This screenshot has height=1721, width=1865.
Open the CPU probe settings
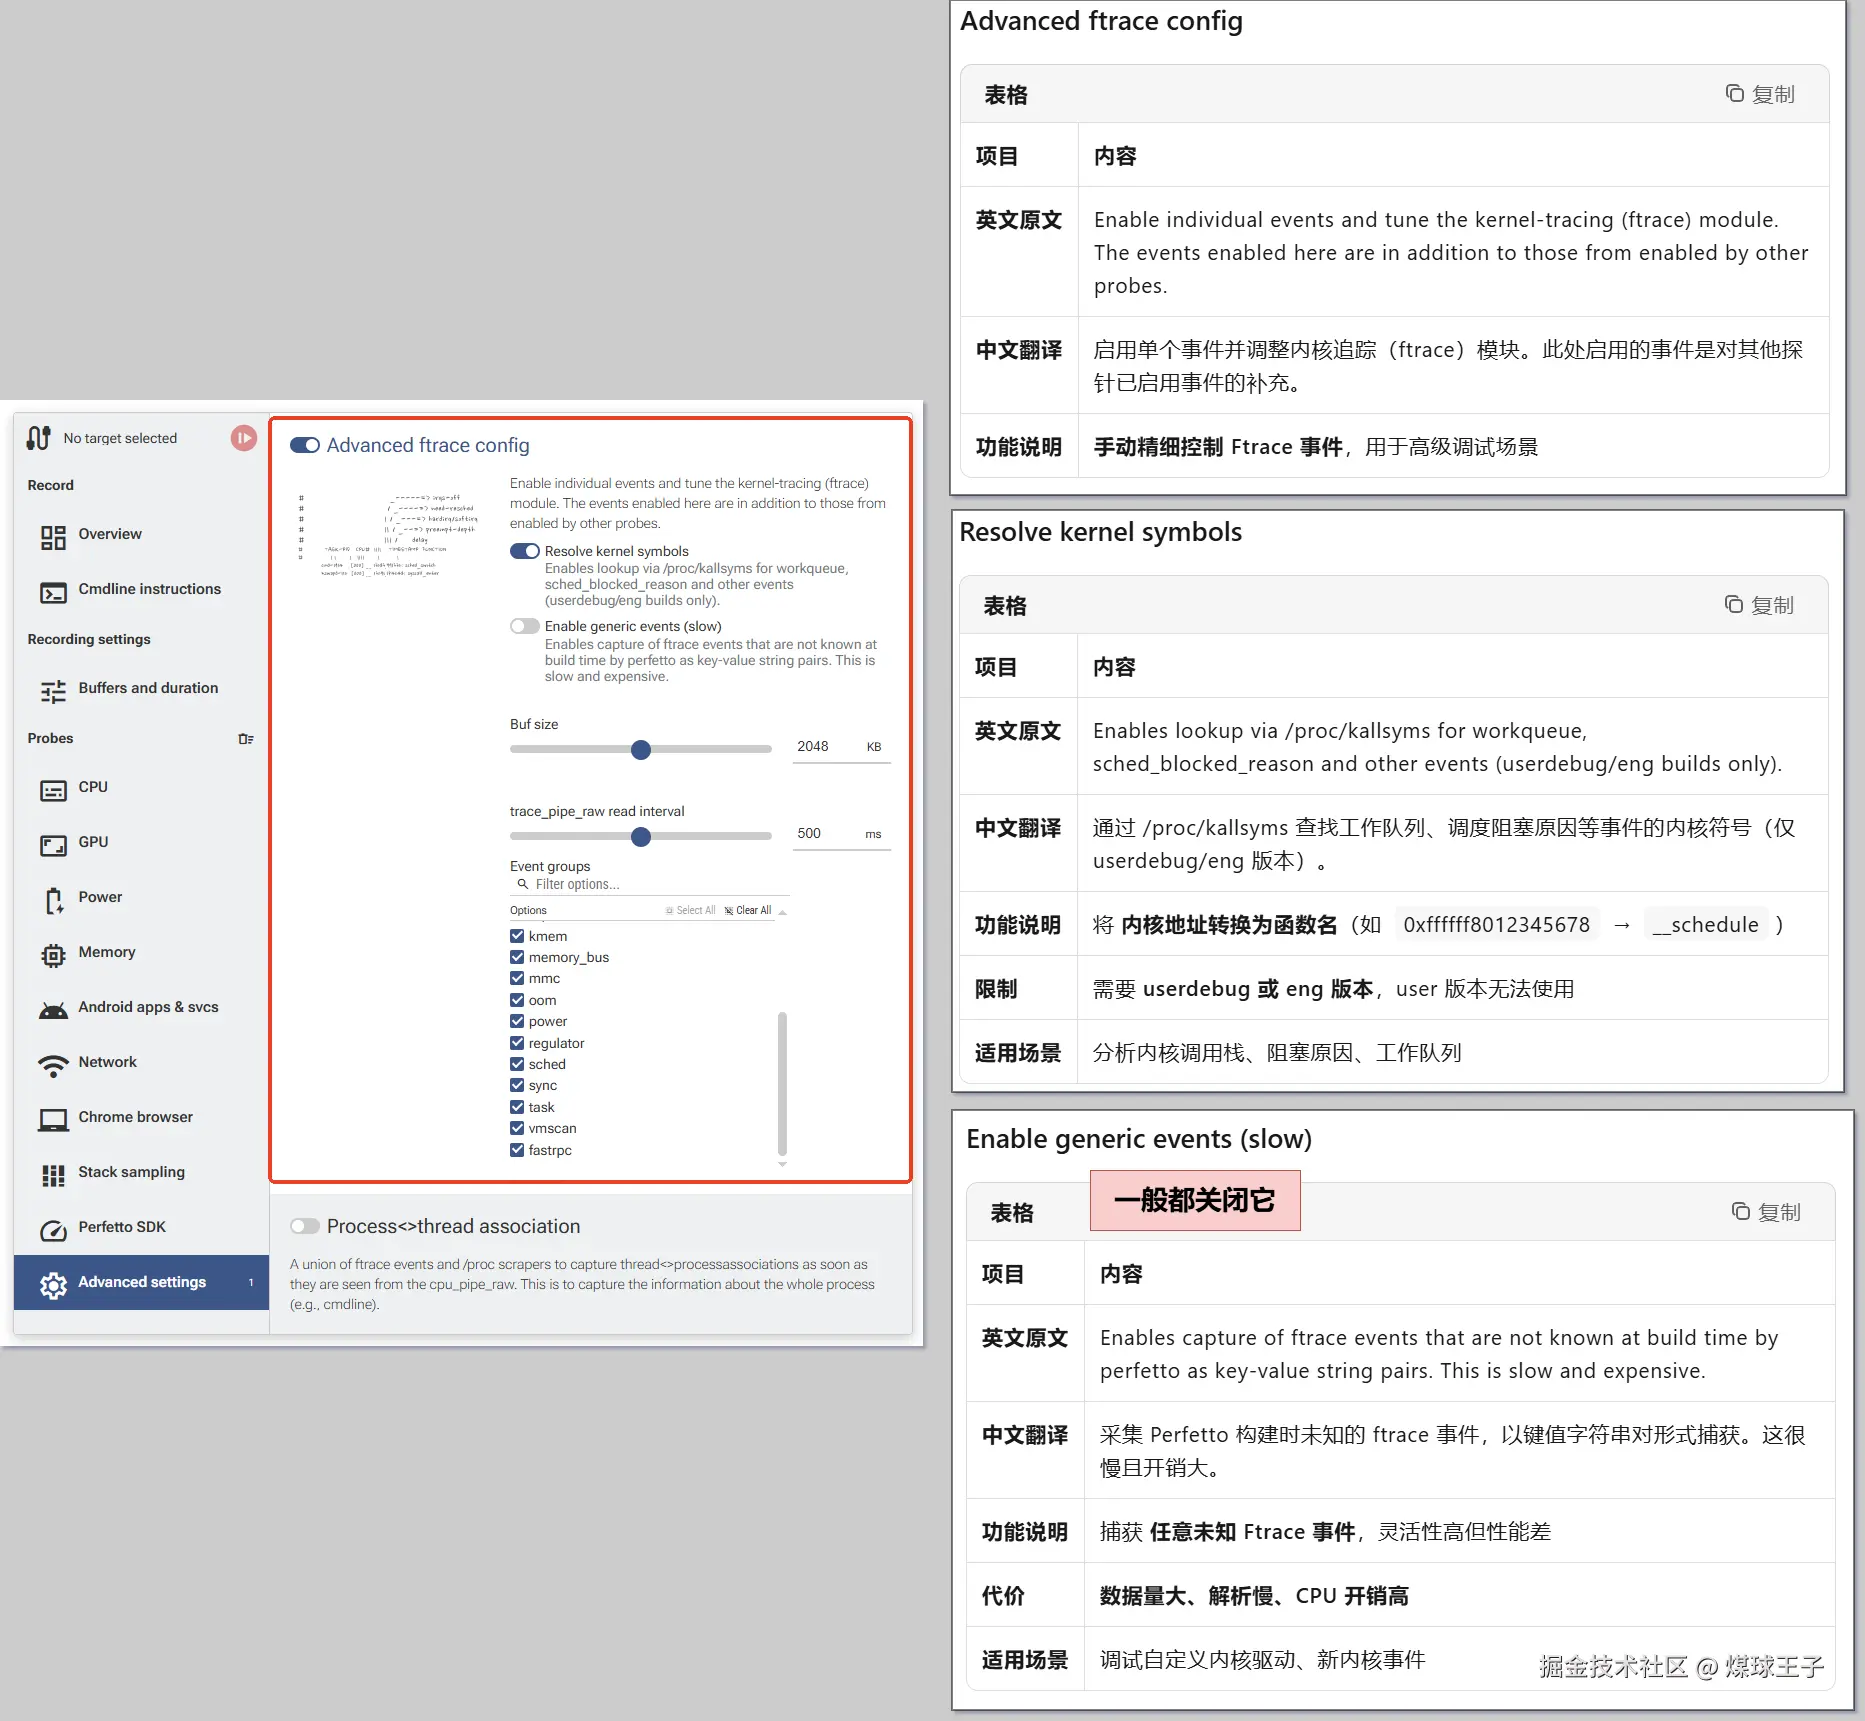coord(93,787)
